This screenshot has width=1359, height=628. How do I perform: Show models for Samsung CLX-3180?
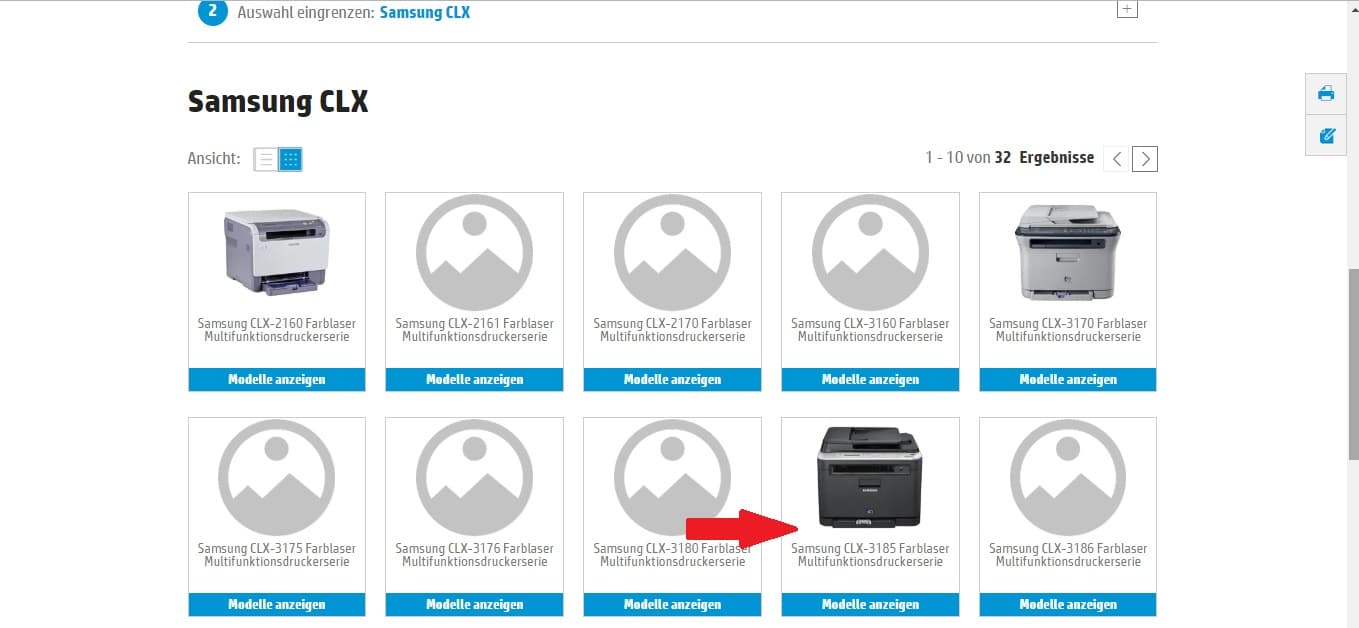673,605
